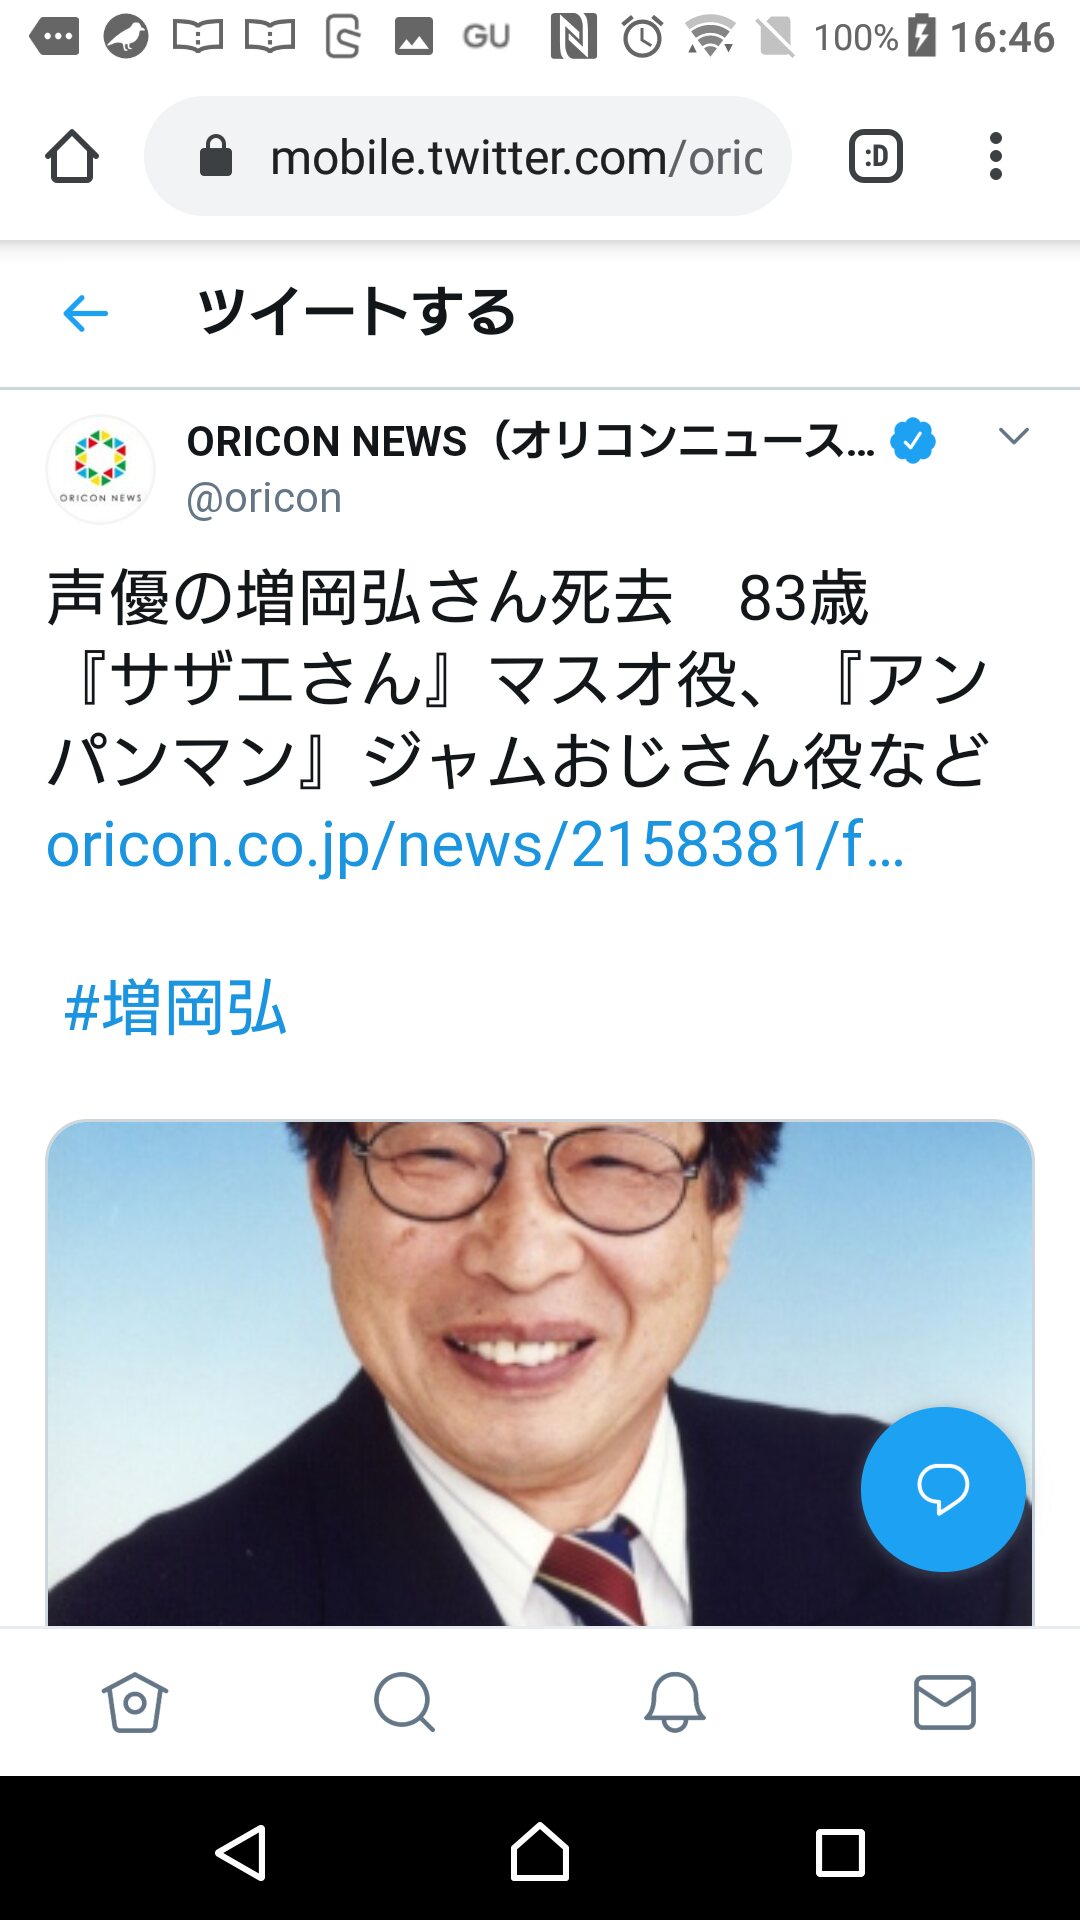Open the #増岡弘 hashtag

176,1008
